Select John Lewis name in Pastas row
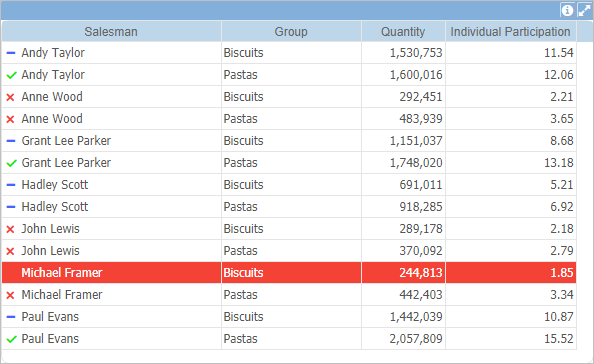This screenshot has width=594, height=364. [50, 250]
